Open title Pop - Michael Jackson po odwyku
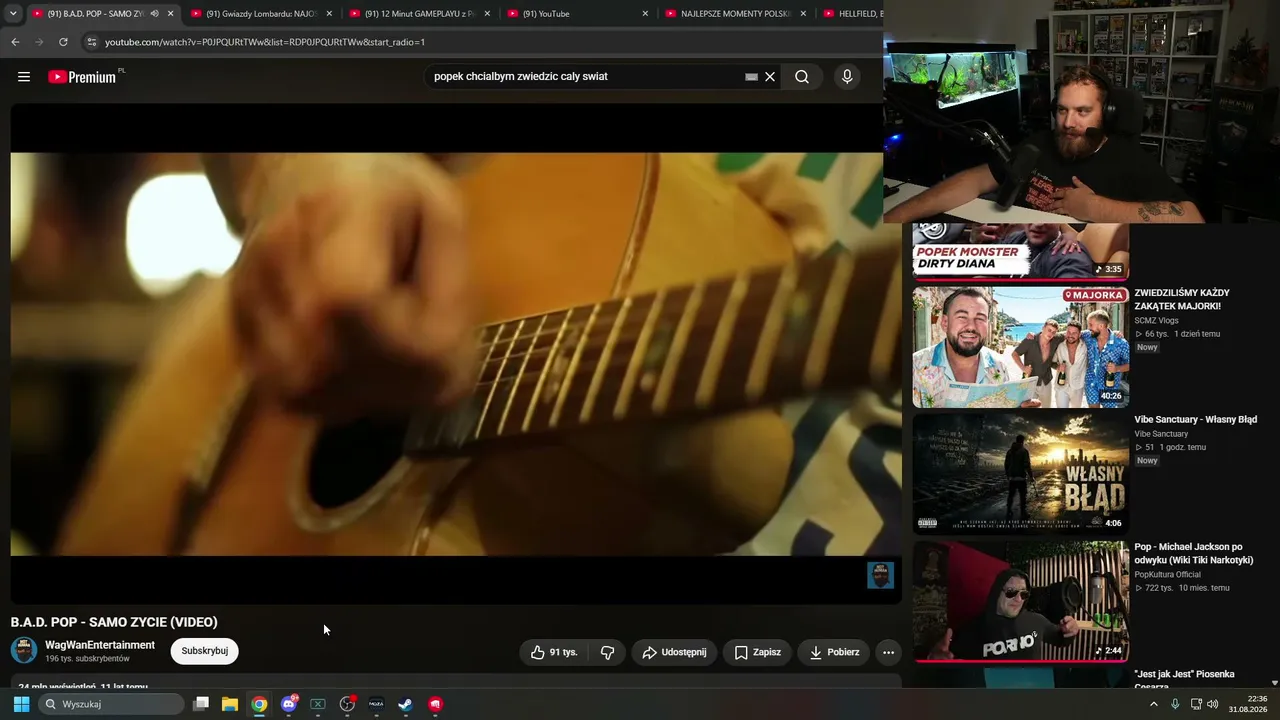This screenshot has height=720, width=1280. pyautogui.click(x=1194, y=553)
